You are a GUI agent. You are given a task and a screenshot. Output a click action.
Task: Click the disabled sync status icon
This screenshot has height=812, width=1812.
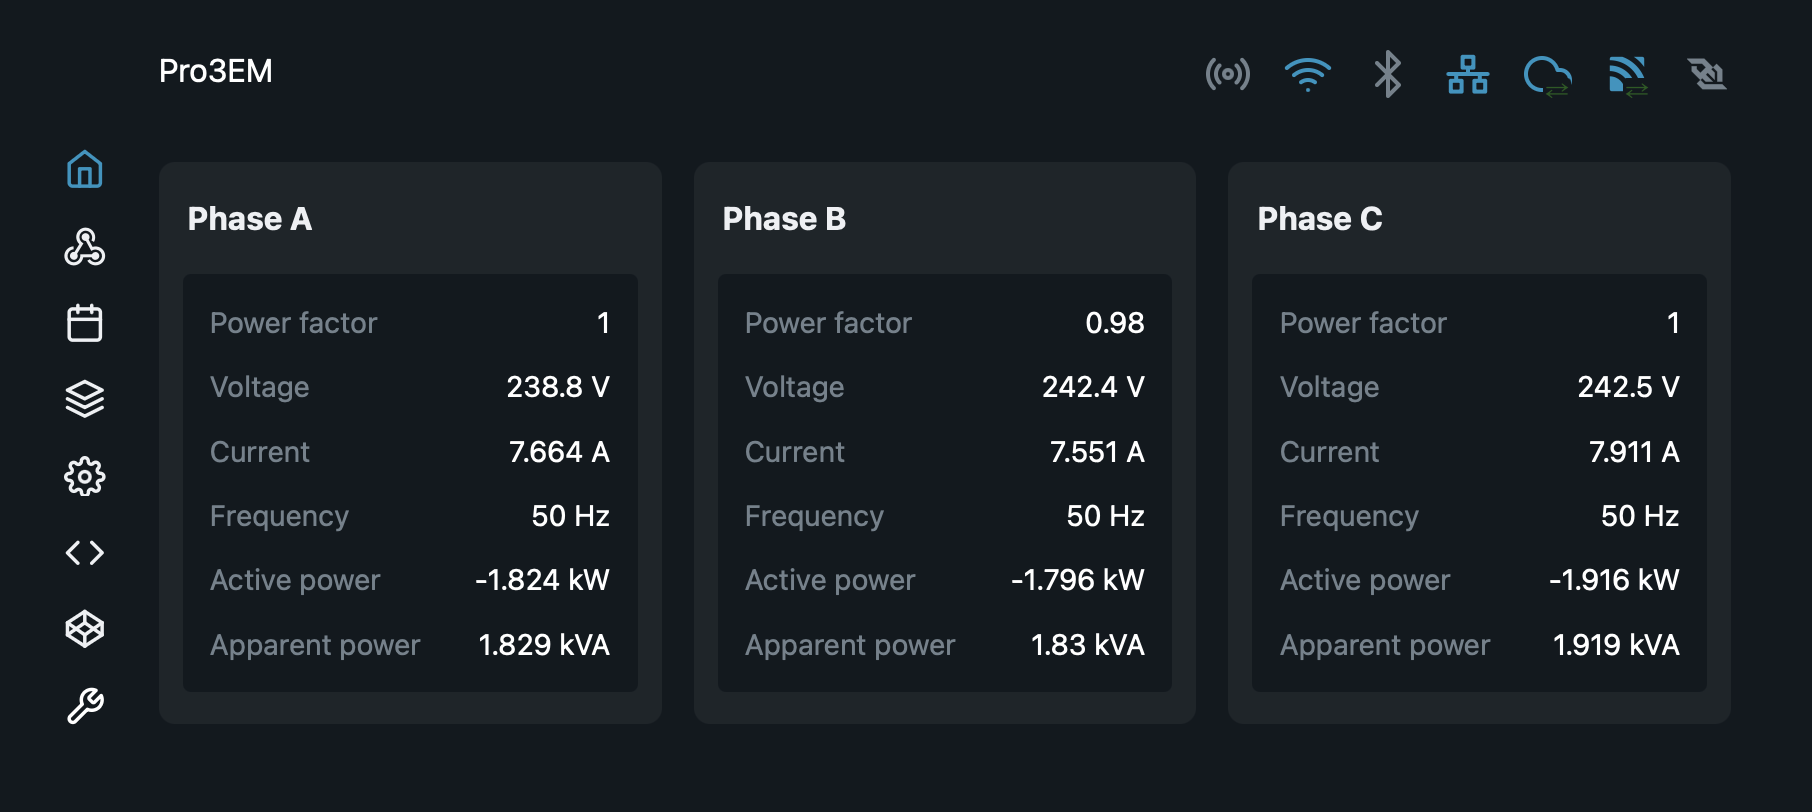[1708, 74]
